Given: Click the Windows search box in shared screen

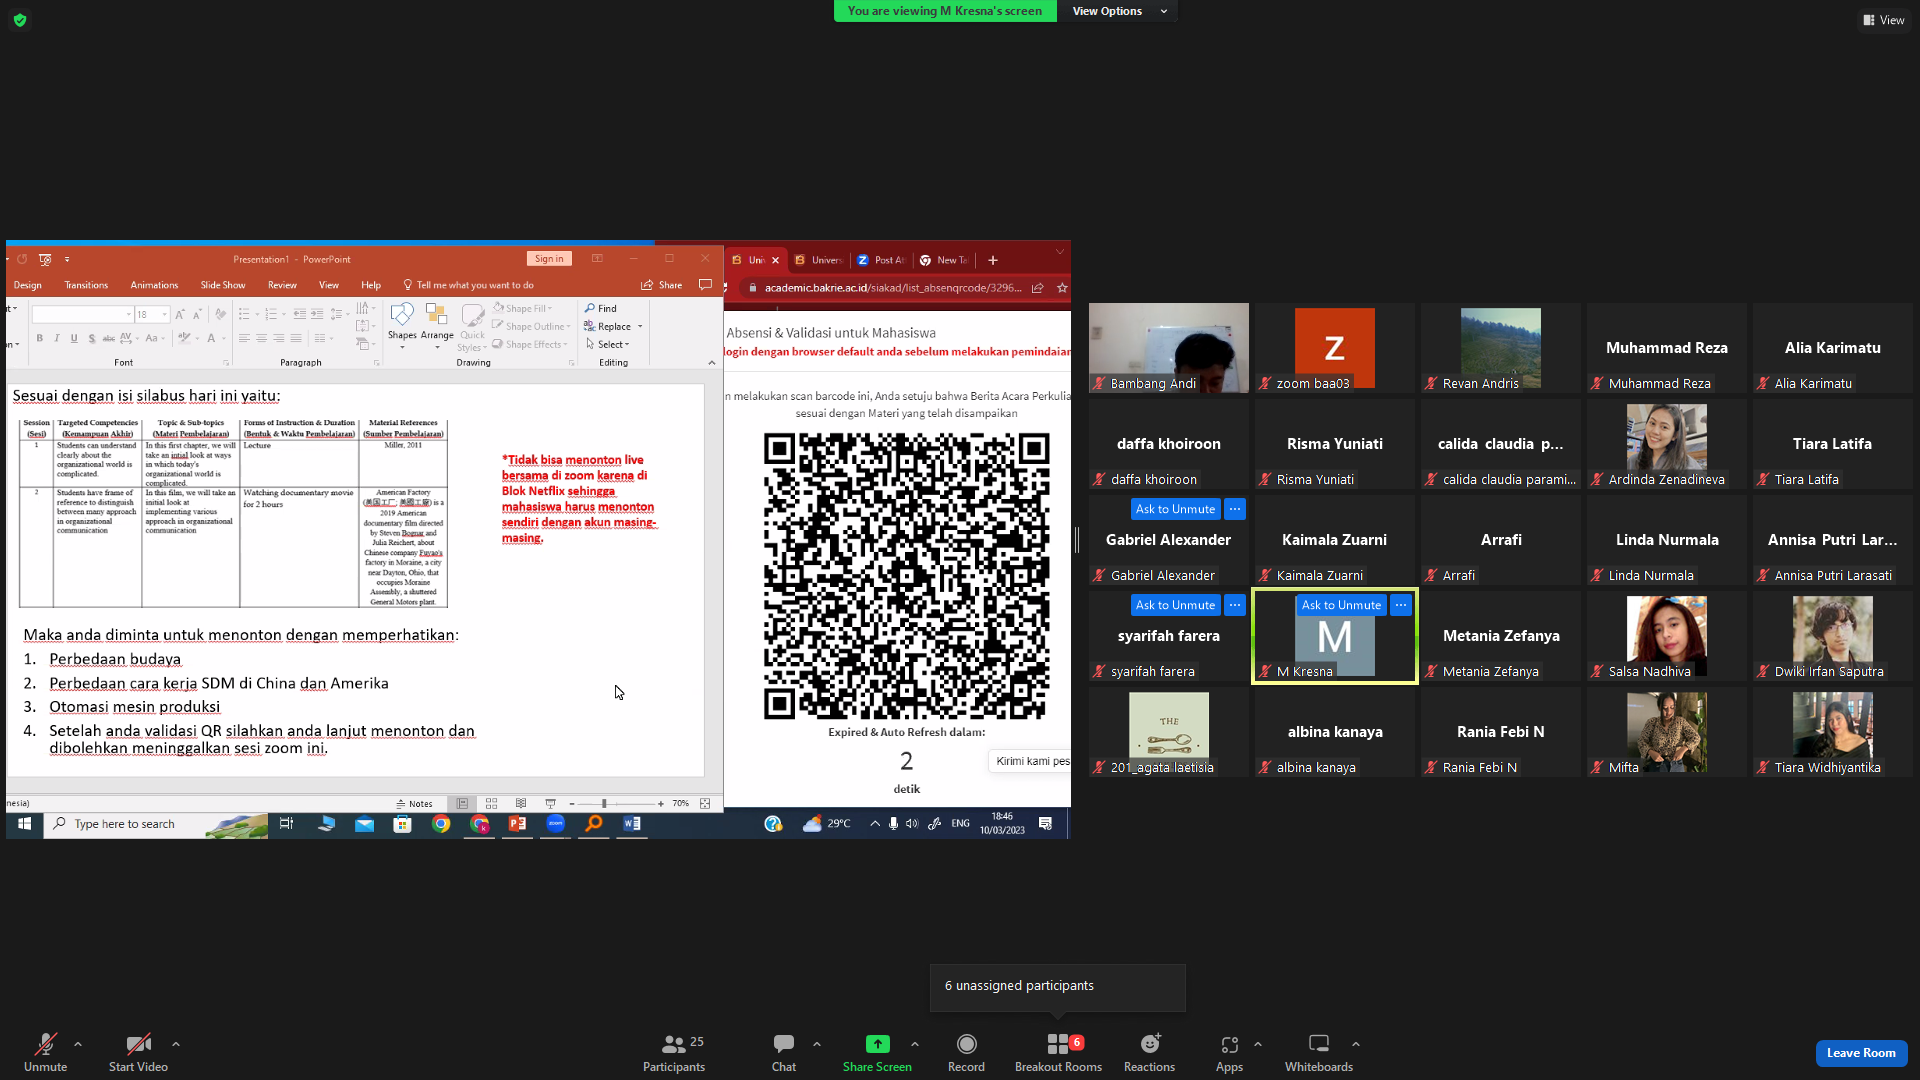Looking at the screenshot, I should tap(155, 824).
